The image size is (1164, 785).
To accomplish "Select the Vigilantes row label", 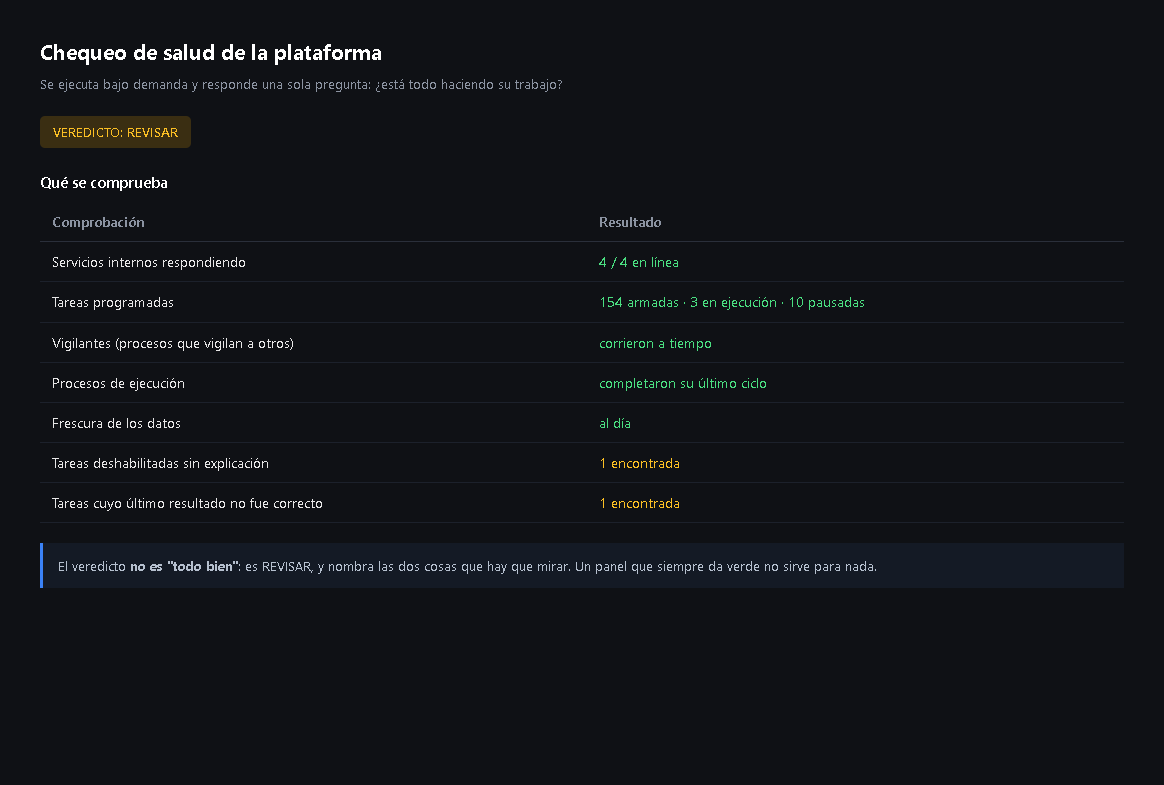I will tap(173, 343).
